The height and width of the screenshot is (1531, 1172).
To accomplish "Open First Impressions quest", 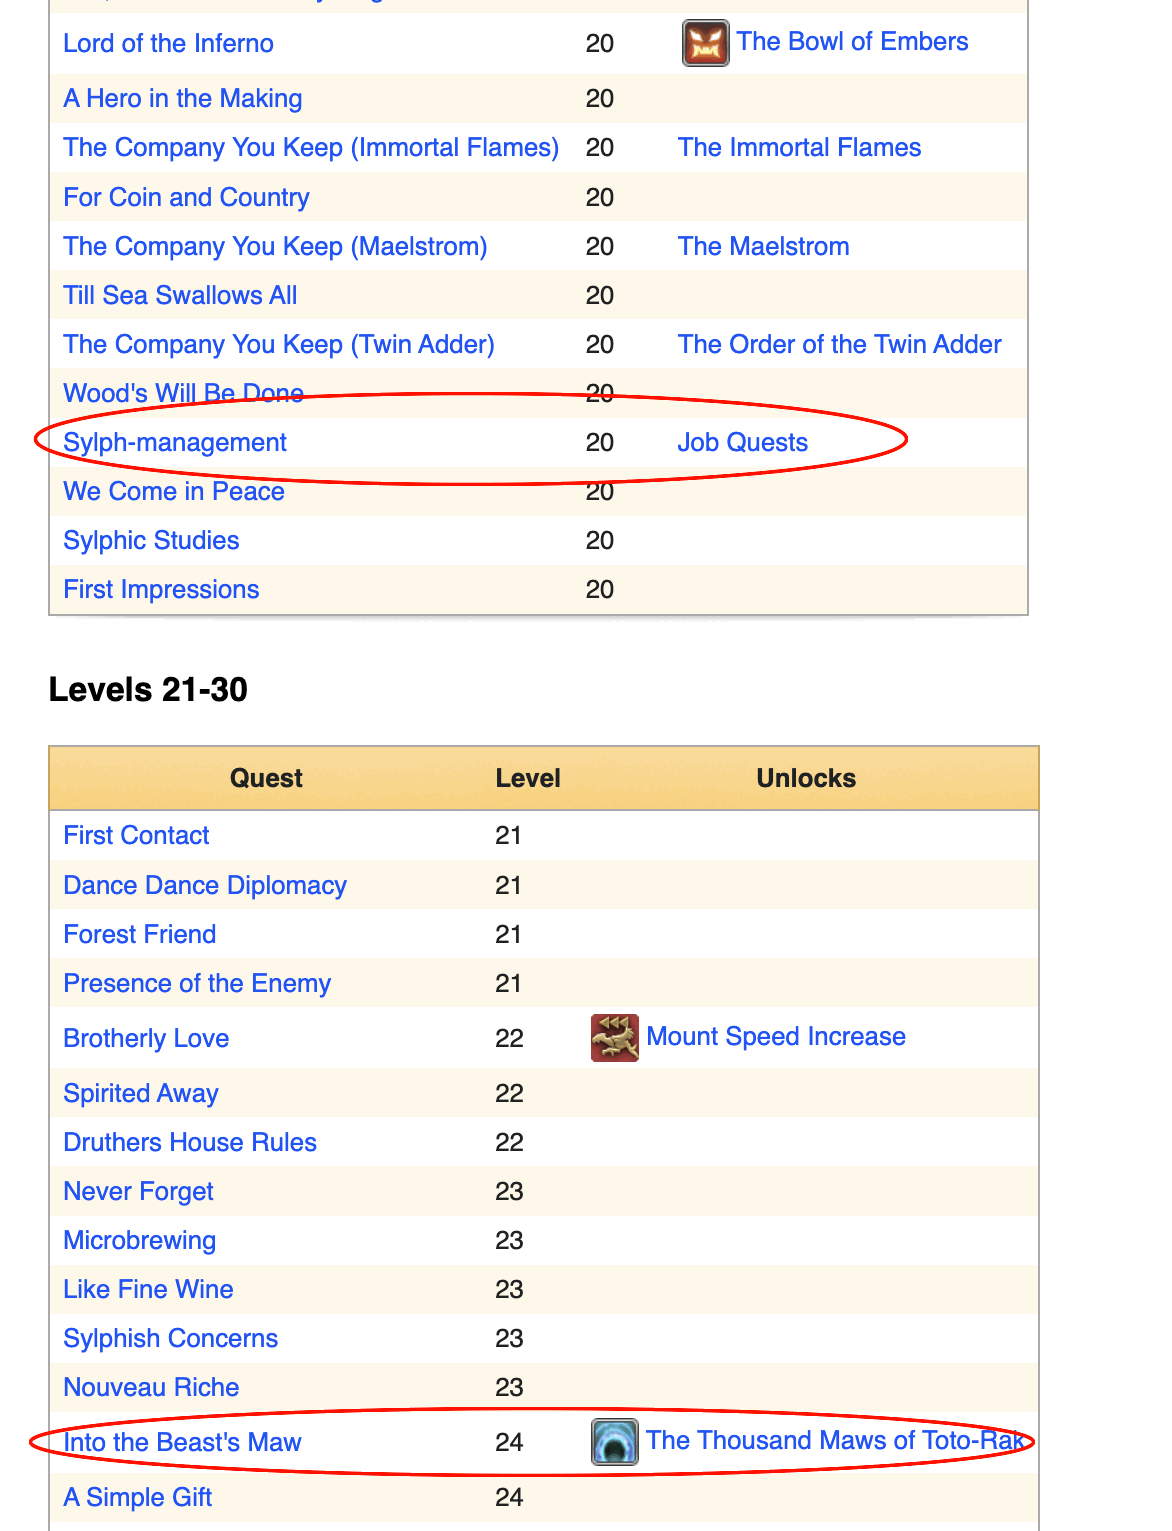I will click(x=161, y=589).
